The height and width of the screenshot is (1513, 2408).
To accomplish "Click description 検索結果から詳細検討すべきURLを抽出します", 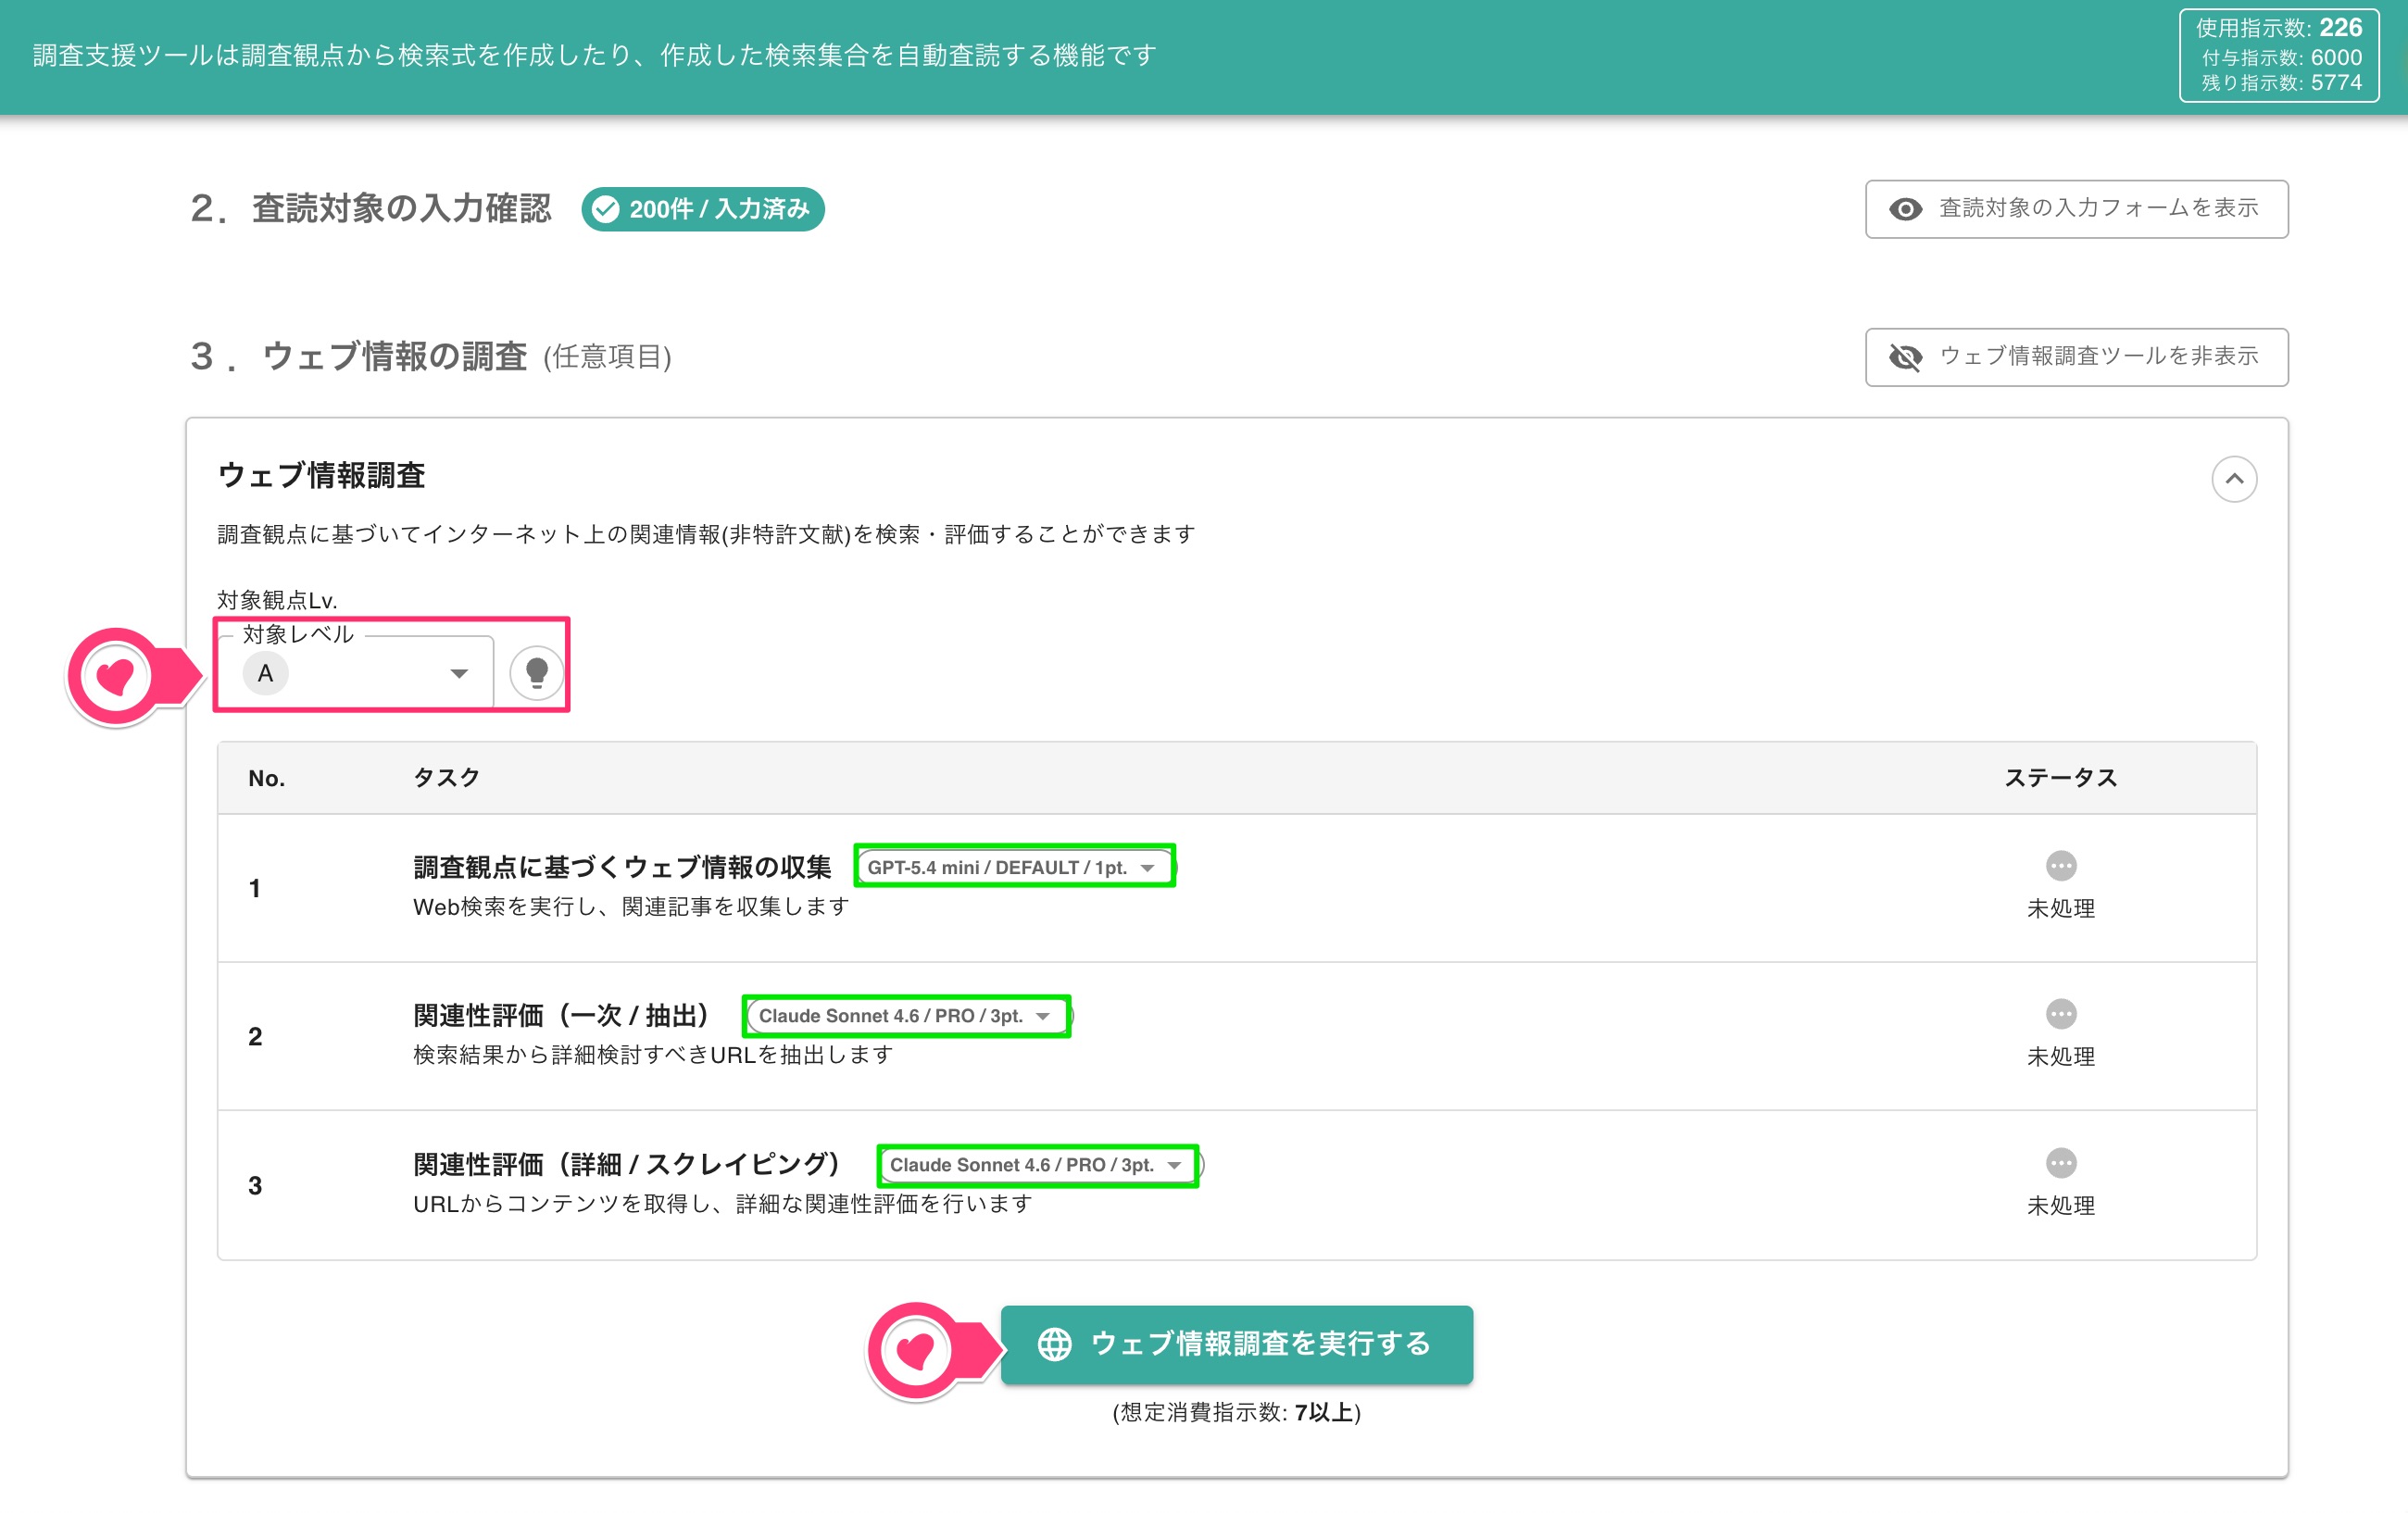I will [653, 1055].
